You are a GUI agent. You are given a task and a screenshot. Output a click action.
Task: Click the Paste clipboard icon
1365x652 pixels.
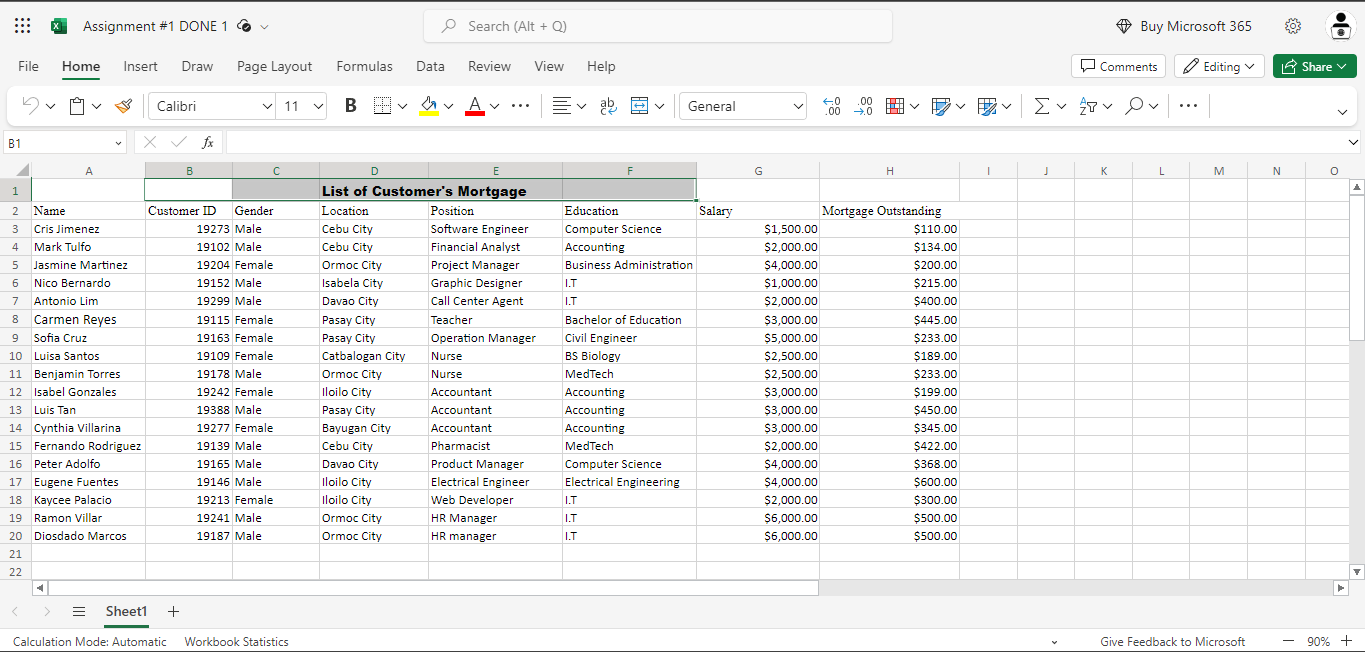coord(77,106)
